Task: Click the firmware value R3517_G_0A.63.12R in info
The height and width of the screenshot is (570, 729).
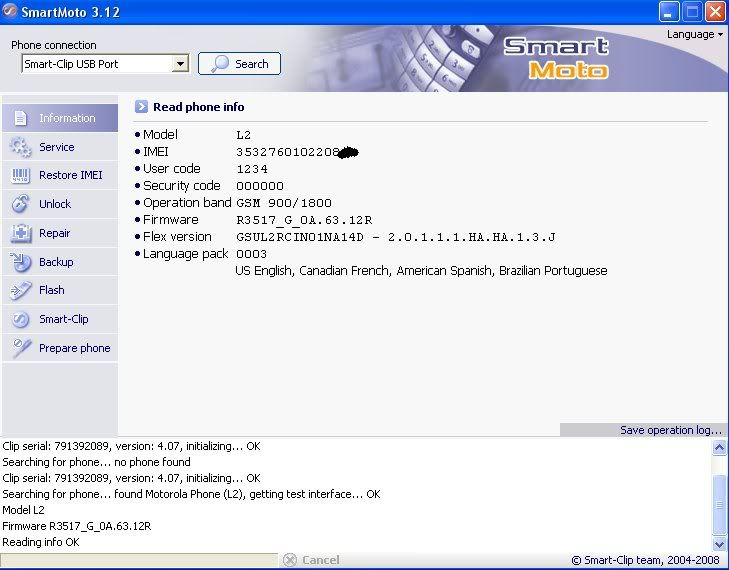Action: pyautogui.click(x=304, y=220)
